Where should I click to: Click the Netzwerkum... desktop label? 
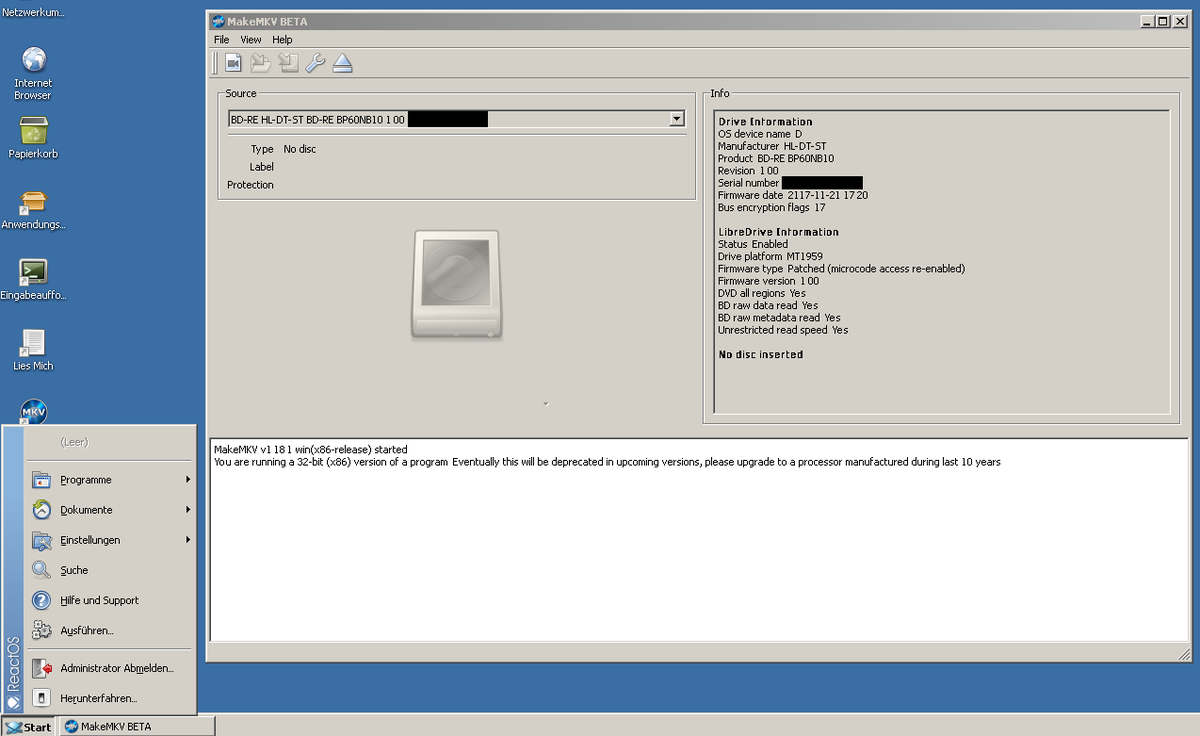(33, 12)
